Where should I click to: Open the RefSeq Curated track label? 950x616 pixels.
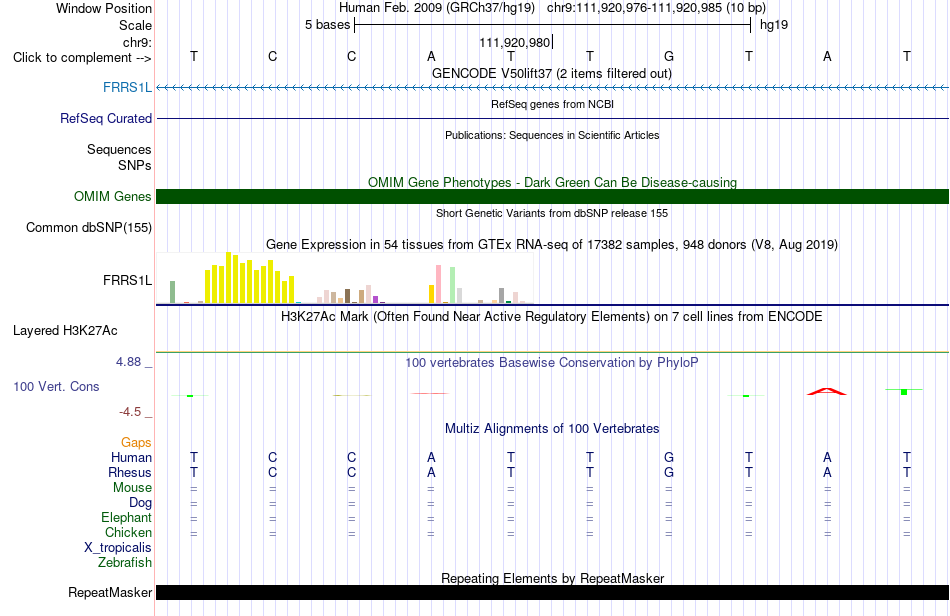pos(106,118)
